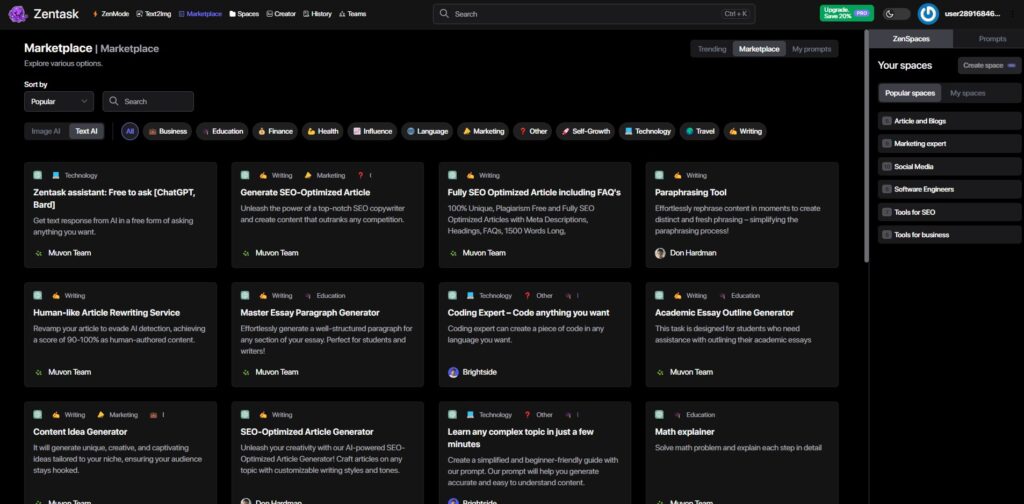This screenshot has width=1024, height=504.
Task: Click Don Hardman avatar on Paraphrasing Tool
Action: [x=660, y=253]
